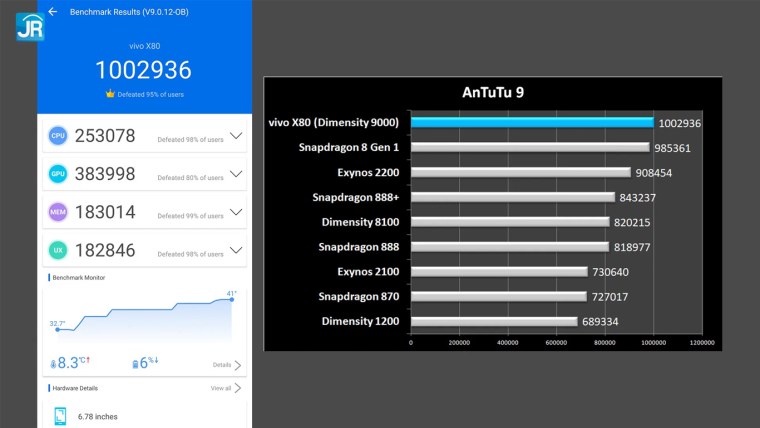Select the blue vivo X80 chart bar
The width and height of the screenshot is (760, 428).
532,123
